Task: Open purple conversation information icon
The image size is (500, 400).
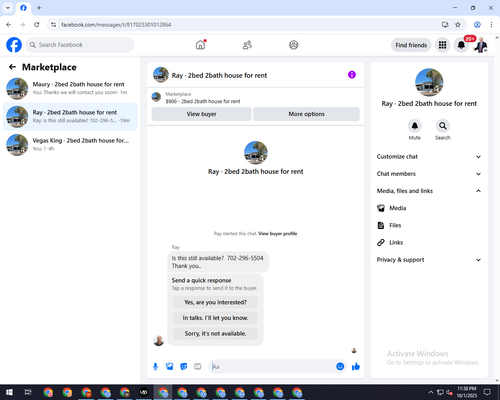Action: pos(352,75)
